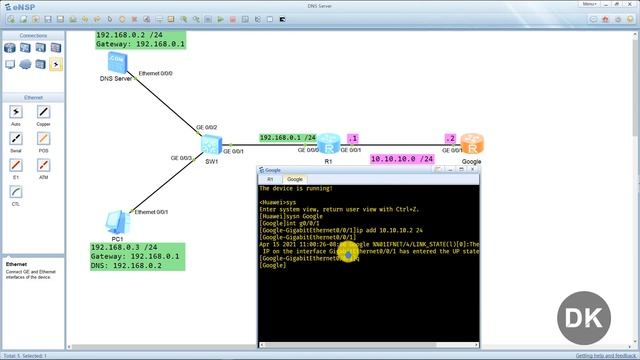Select the PC end-device category icon
This screenshot has width=640, height=360.
click(x=10, y=64)
